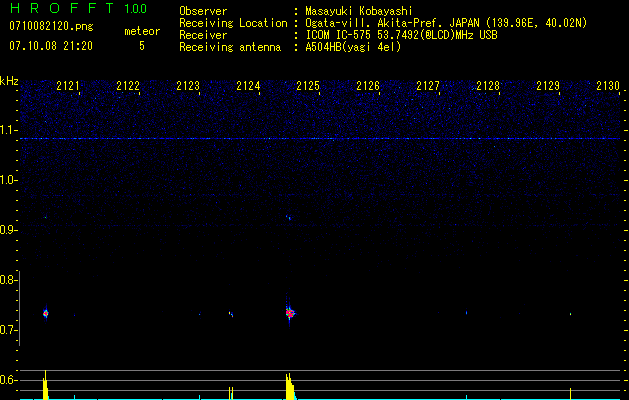
Task: Select the Ogata-vill. Akita-Pref. JAPAN location text
Action: click(446, 23)
